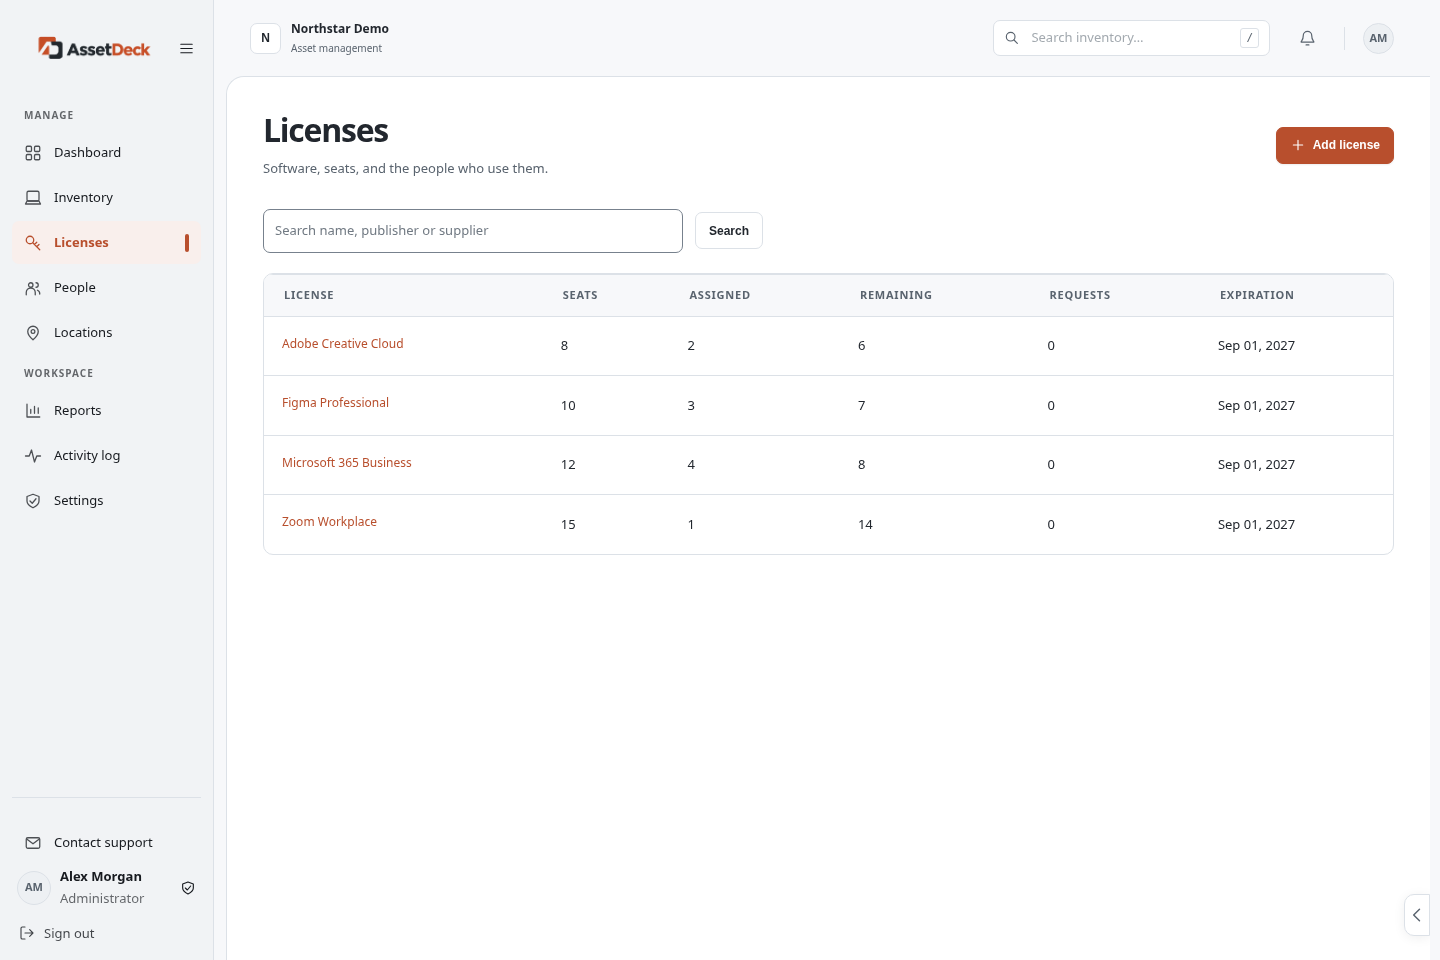Click the Remaining column header
This screenshot has height=960, width=1440.
click(896, 296)
